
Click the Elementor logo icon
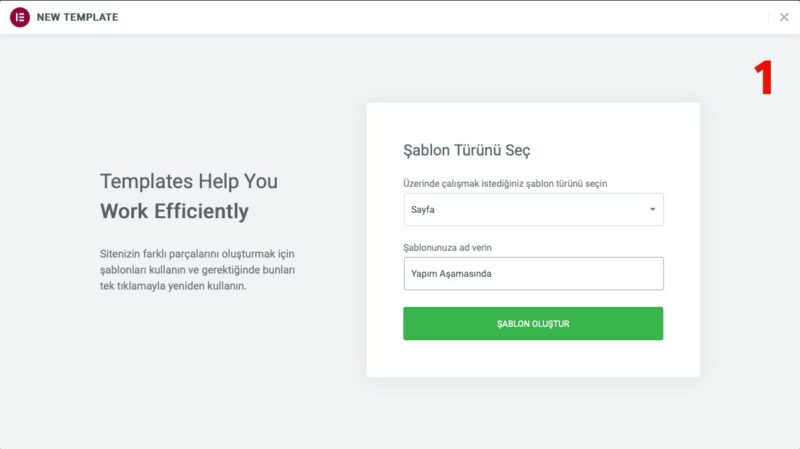click(x=19, y=17)
